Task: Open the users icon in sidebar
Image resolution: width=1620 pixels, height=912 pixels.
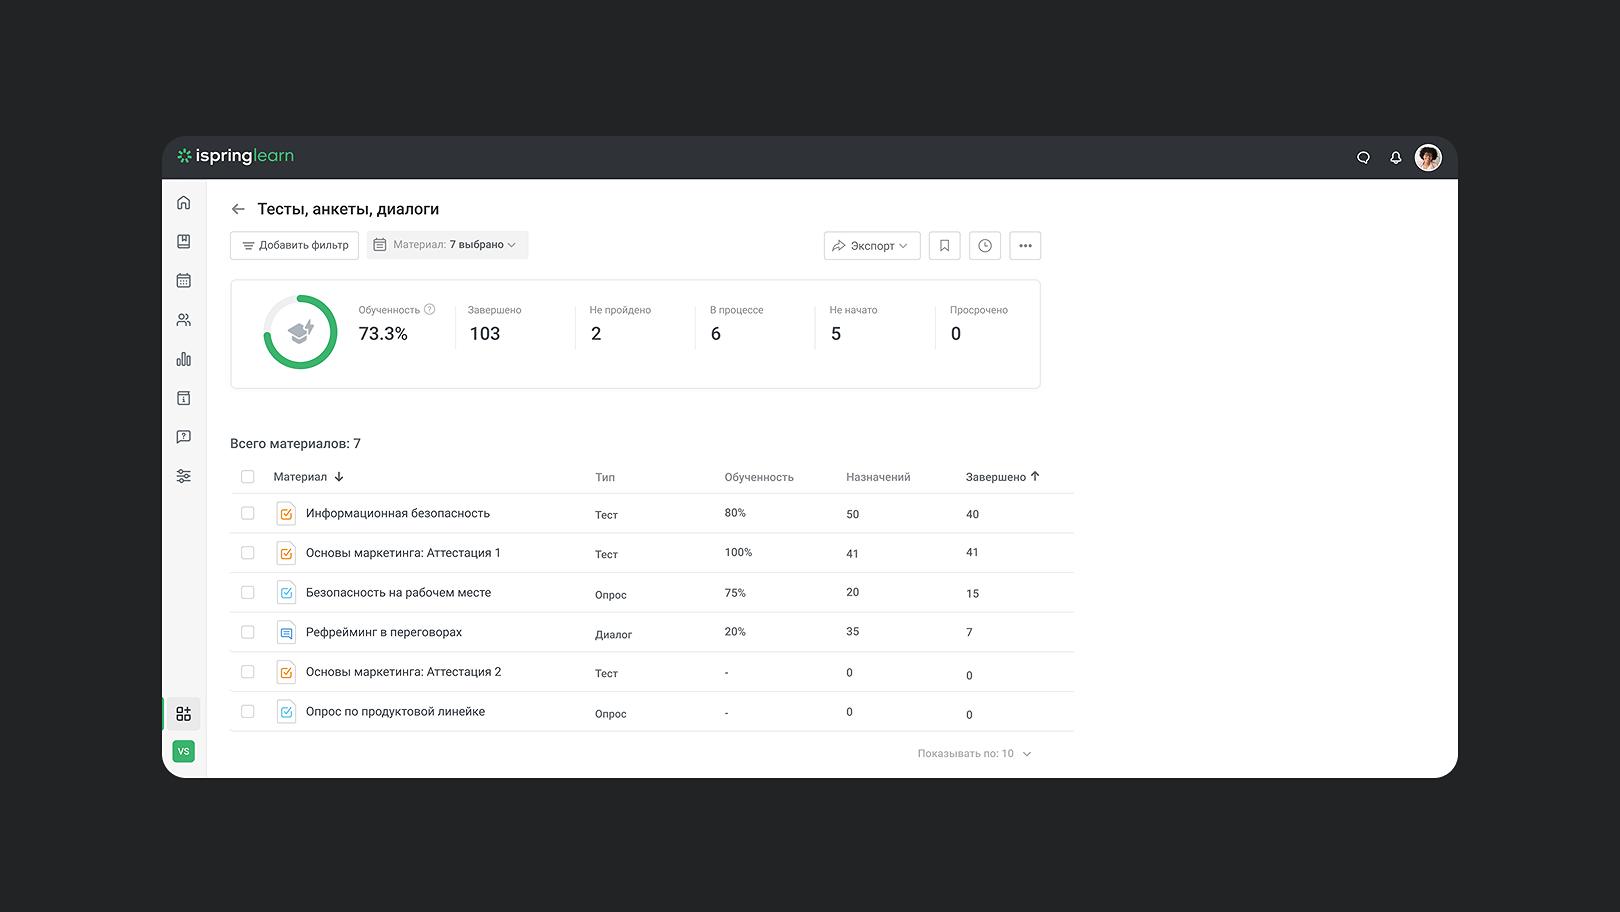Action: tap(183, 320)
